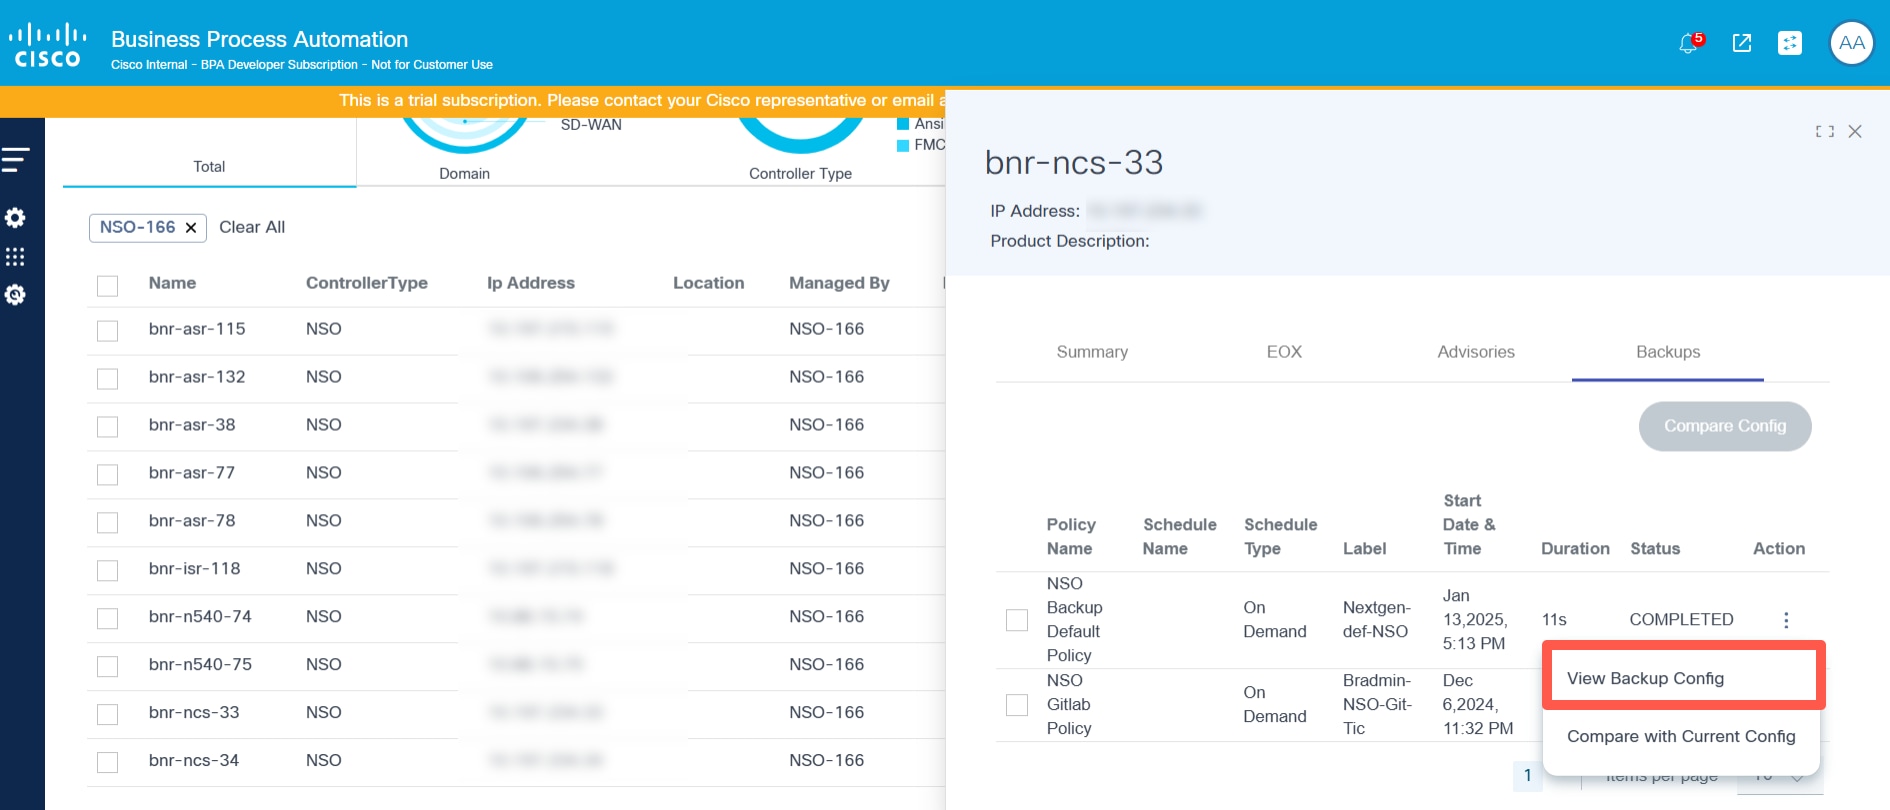Click the Ip Address column header
1890x810 pixels.
pos(531,283)
